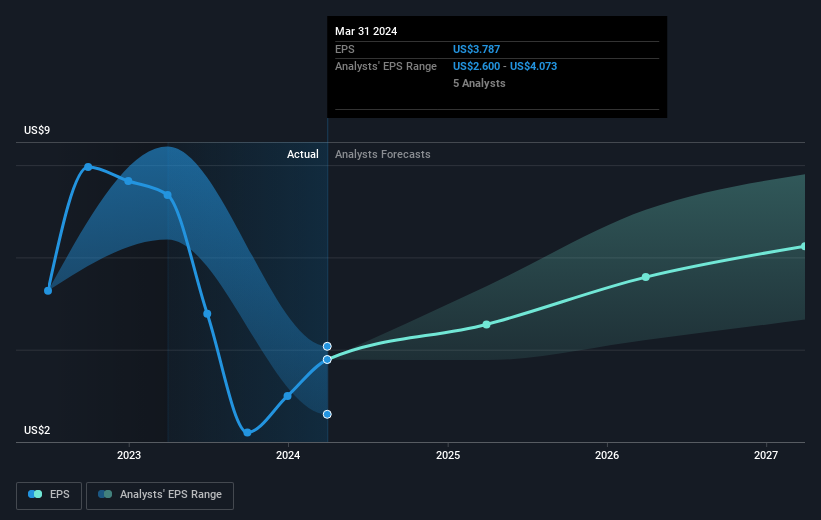Click the tooltip 'Analysts' EPS Range' row label
Image resolution: width=821 pixels, height=520 pixels.
[x=386, y=66]
